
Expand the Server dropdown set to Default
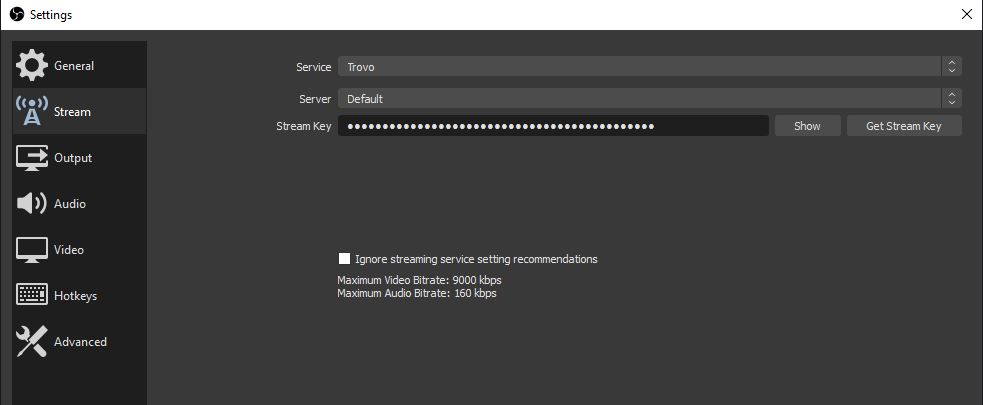point(640,99)
